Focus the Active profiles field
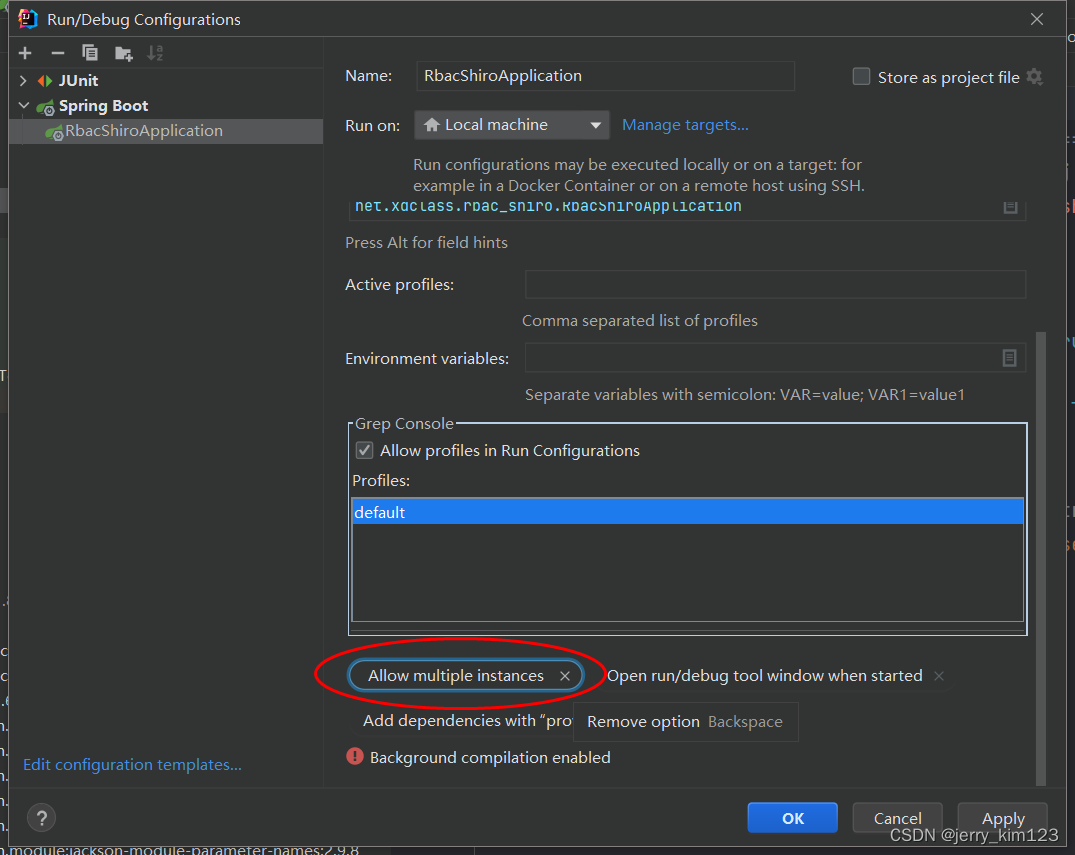The height and width of the screenshot is (855, 1075). (775, 285)
